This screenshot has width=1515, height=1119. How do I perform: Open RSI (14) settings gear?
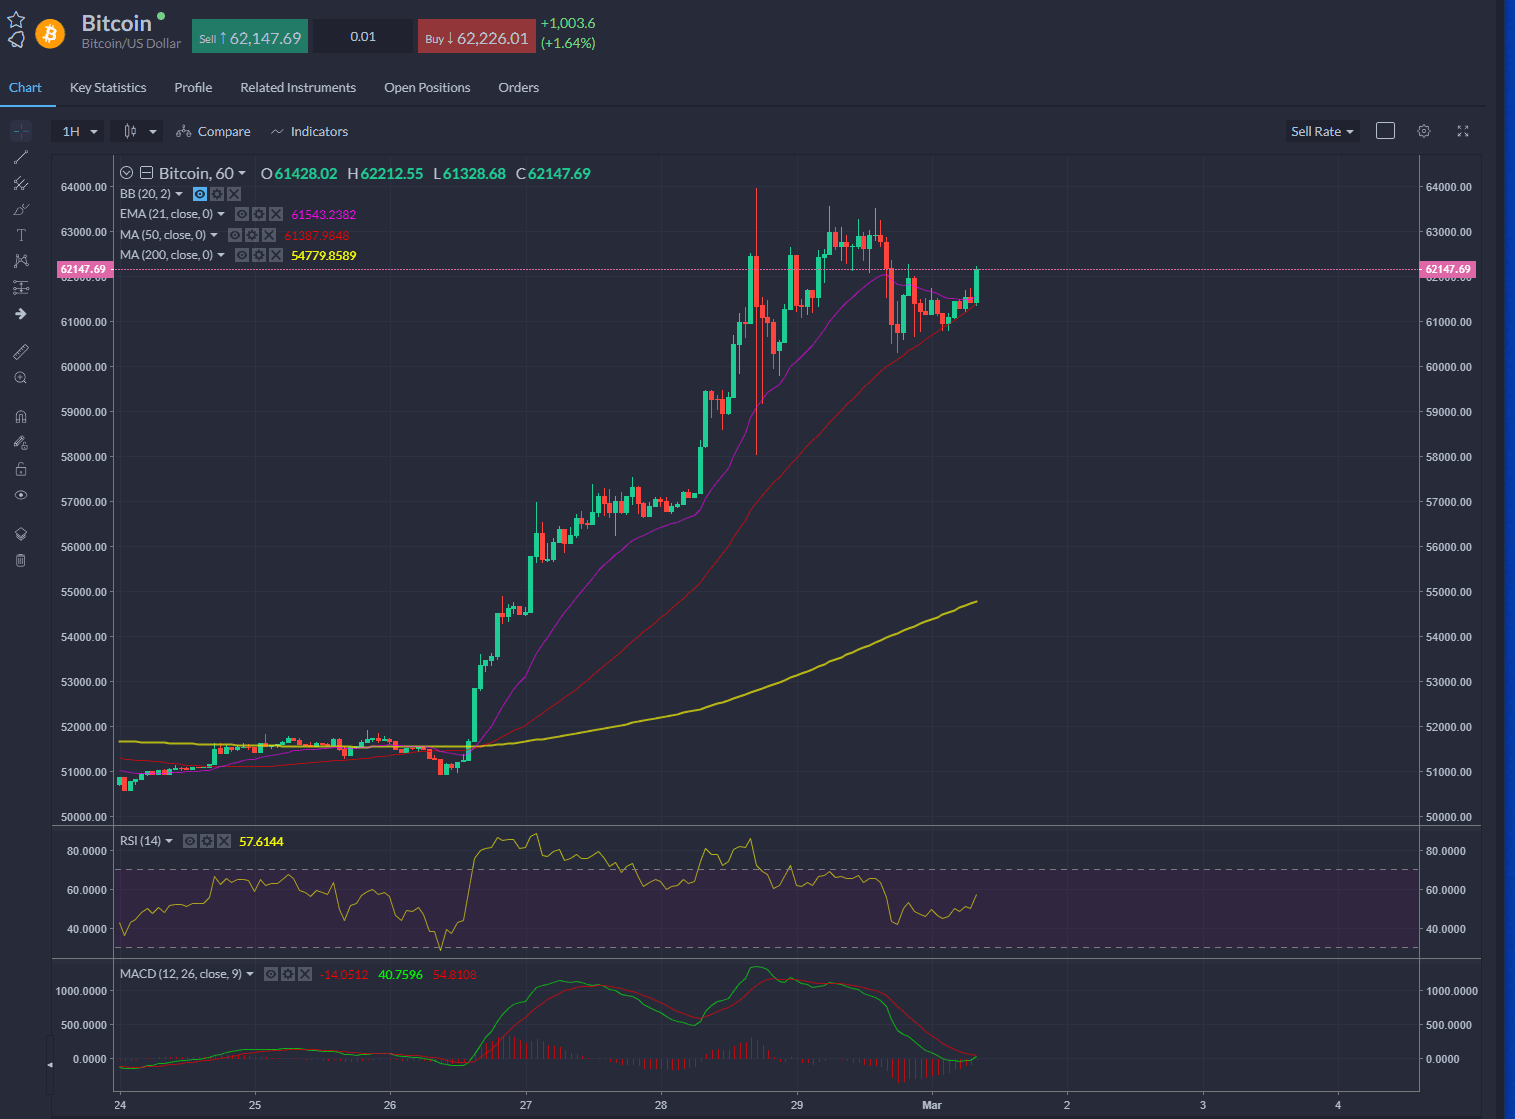(207, 841)
